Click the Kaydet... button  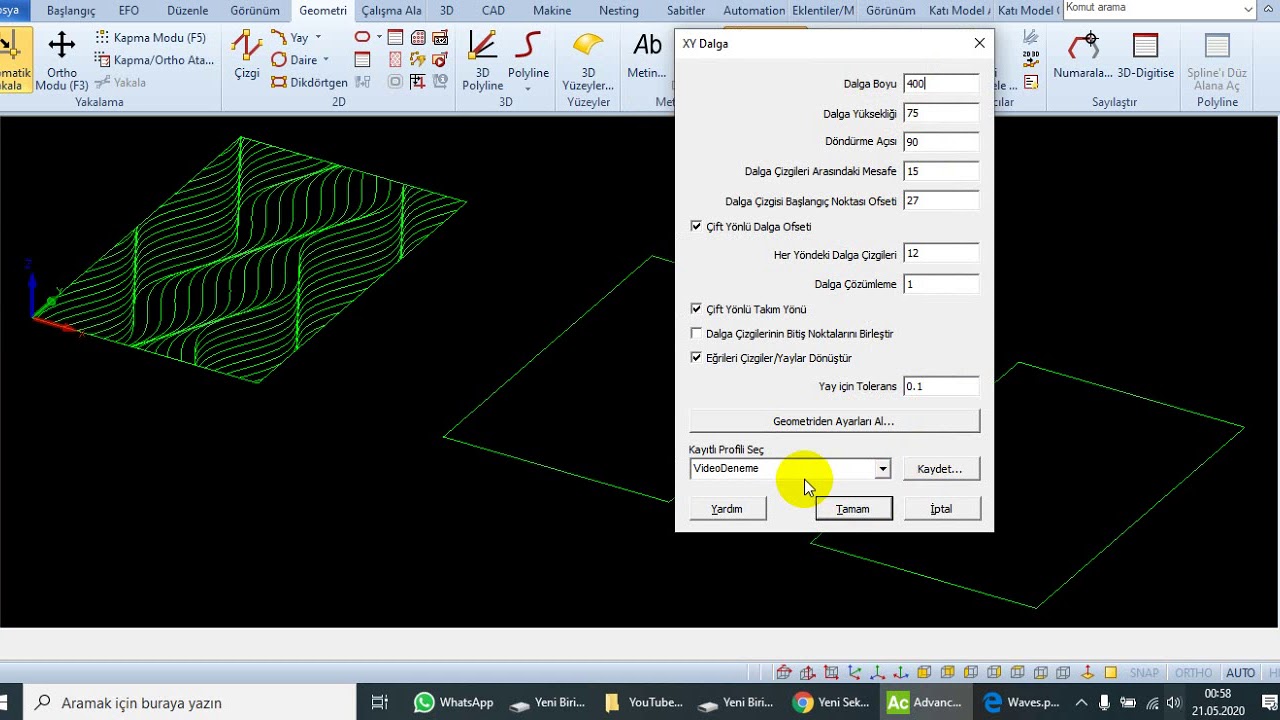pos(940,469)
